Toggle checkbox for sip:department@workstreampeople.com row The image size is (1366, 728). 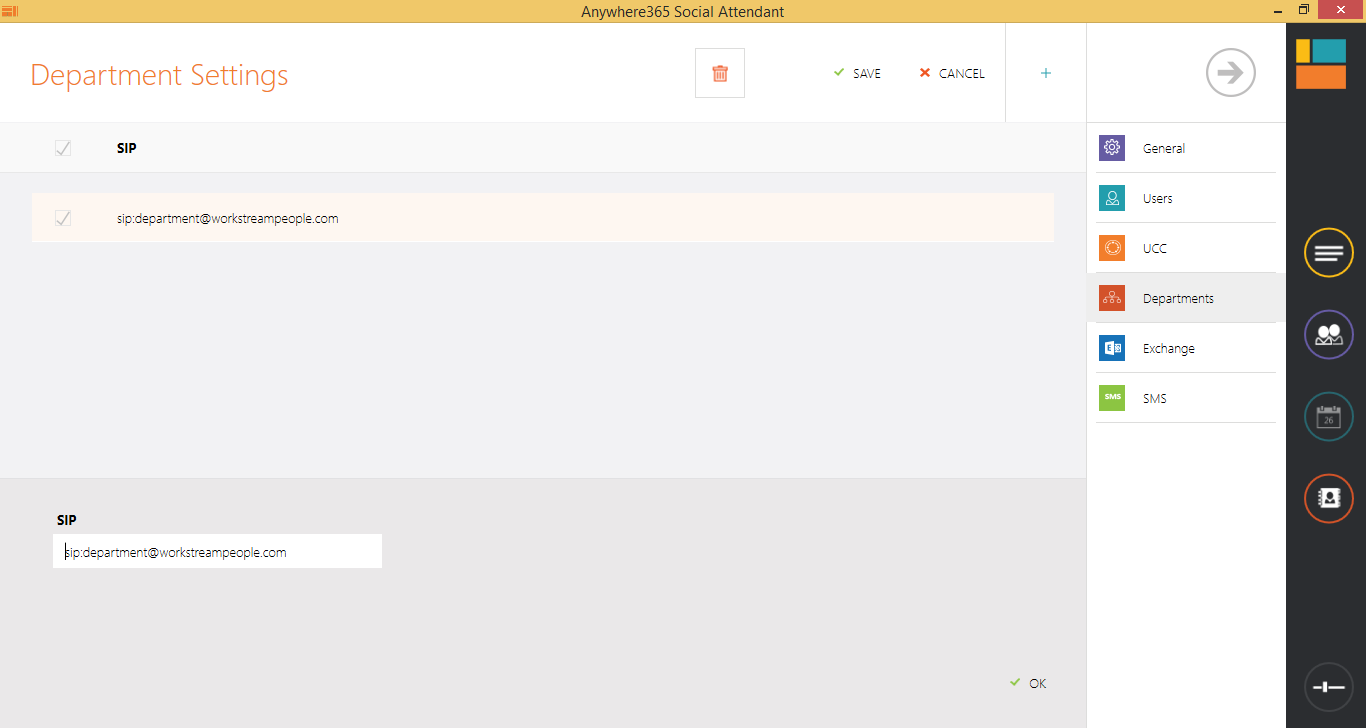(x=63, y=218)
